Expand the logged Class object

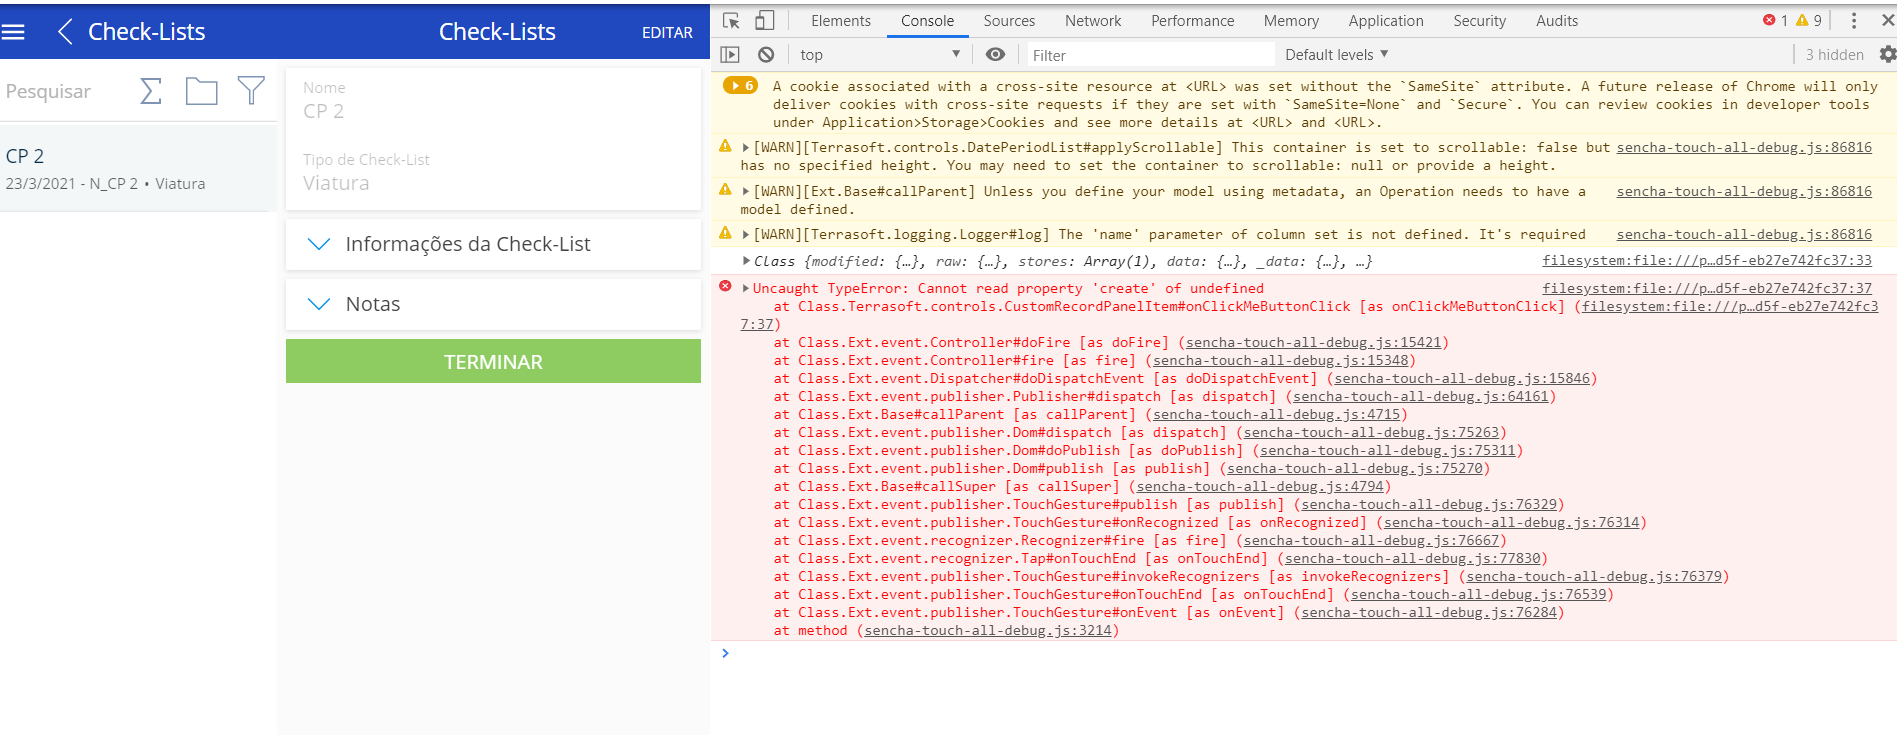(x=746, y=261)
